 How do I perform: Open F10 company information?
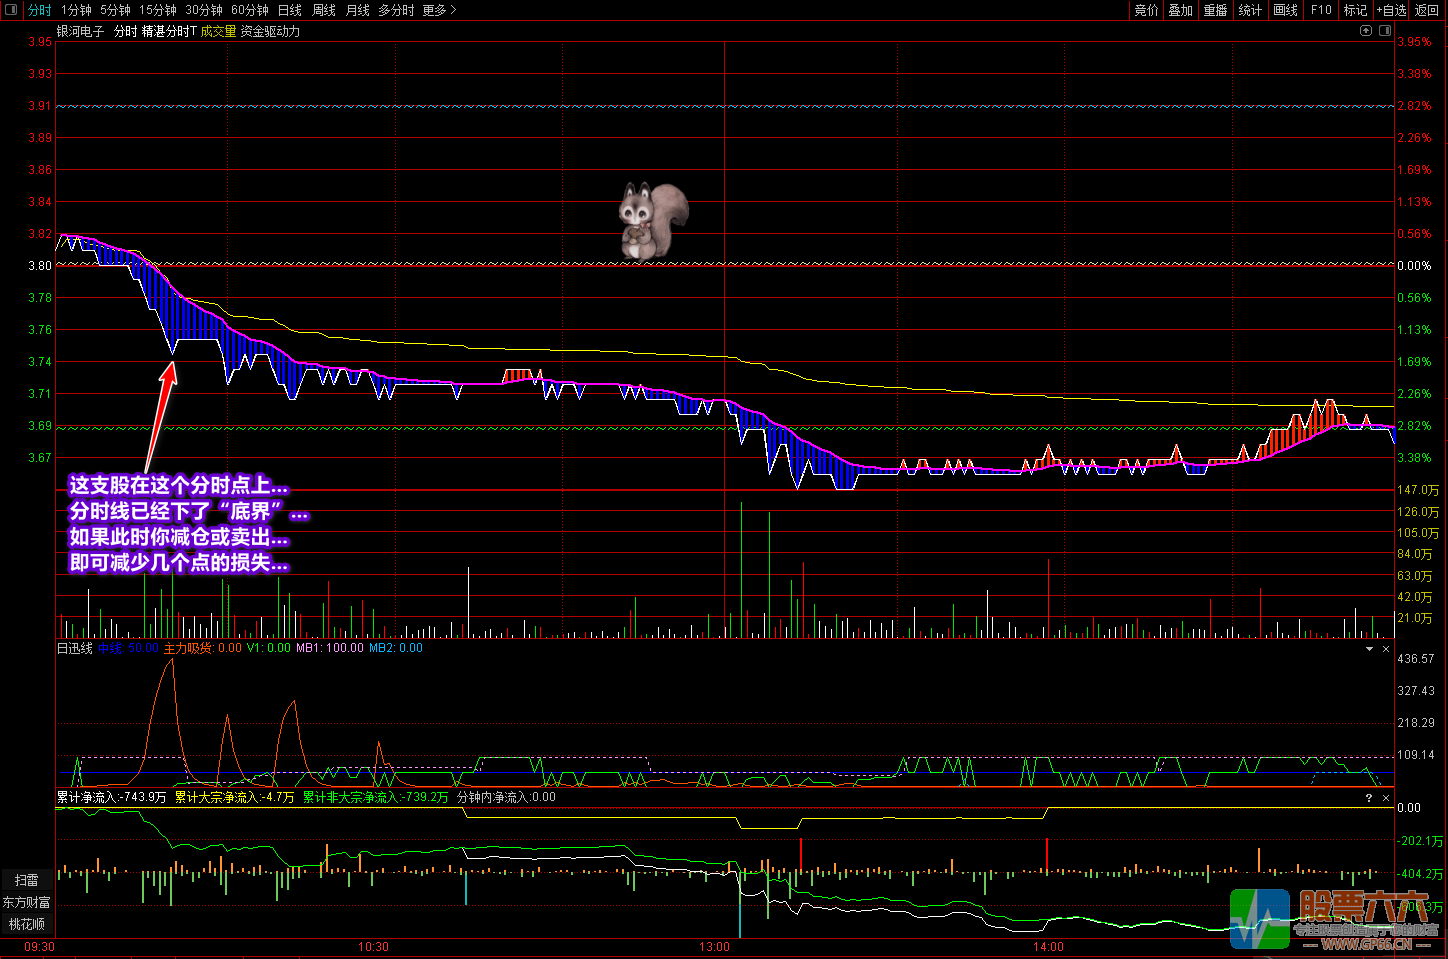click(x=1322, y=10)
